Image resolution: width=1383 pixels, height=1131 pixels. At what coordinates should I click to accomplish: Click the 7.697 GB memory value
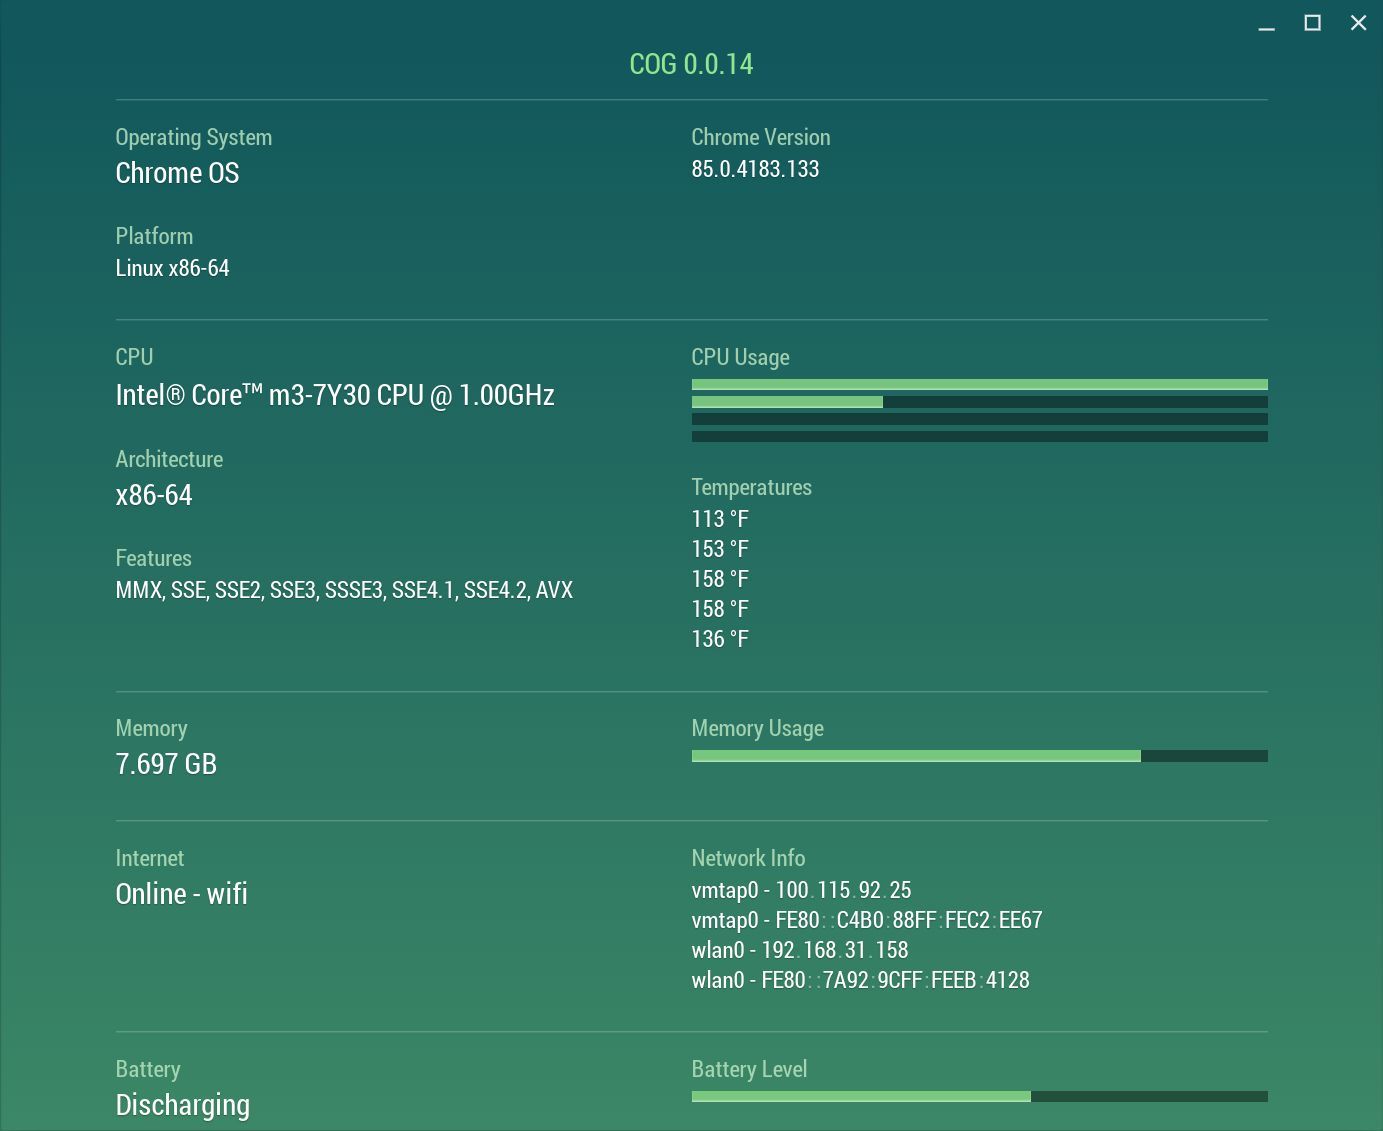click(166, 764)
